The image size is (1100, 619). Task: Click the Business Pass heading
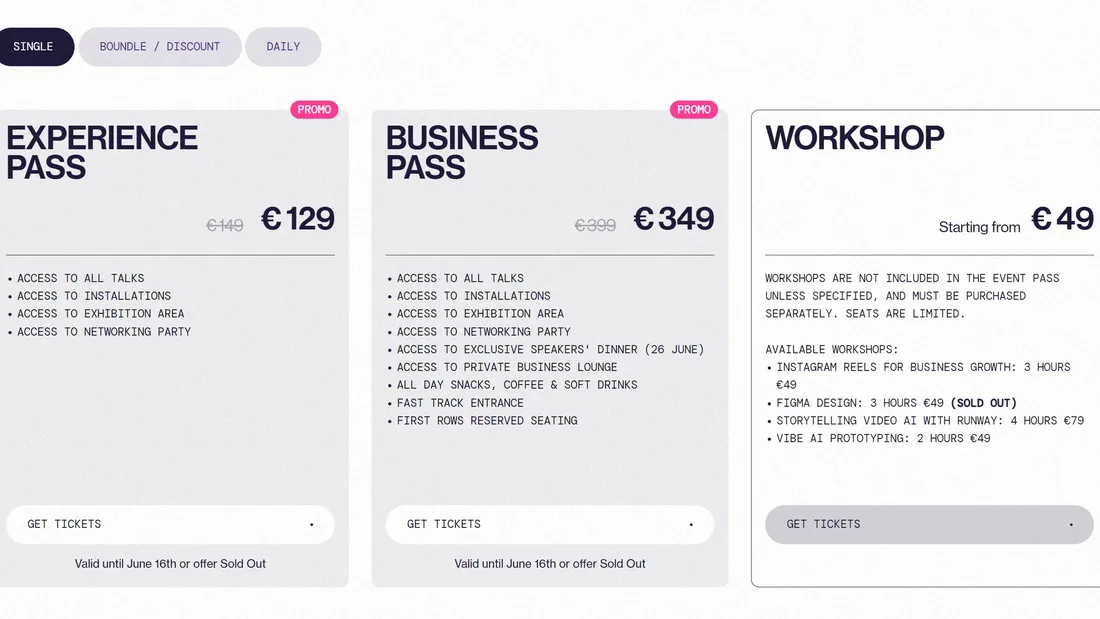462,152
